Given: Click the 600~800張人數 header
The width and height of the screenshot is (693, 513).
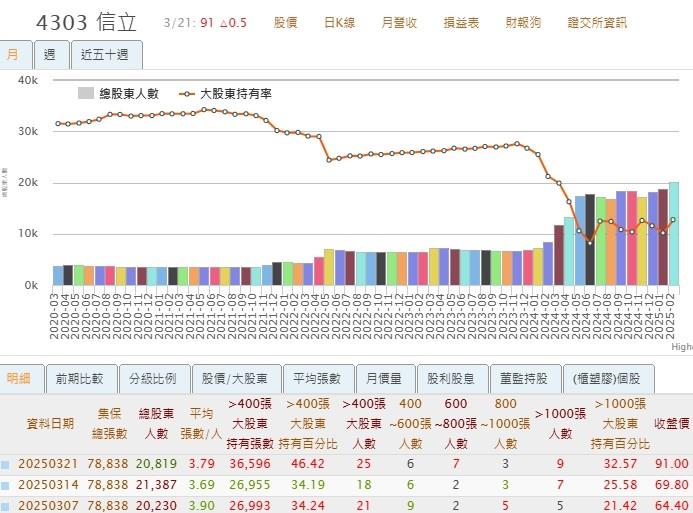Looking at the screenshot, I should [x=456, y=423].
